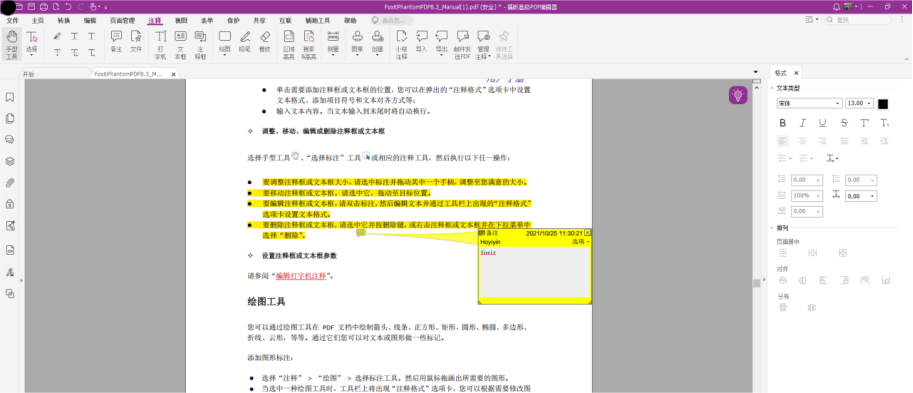Click 小结注释 summarize comments
The width and height of the screenshot is (913, 393).
[x=401, y=45]
